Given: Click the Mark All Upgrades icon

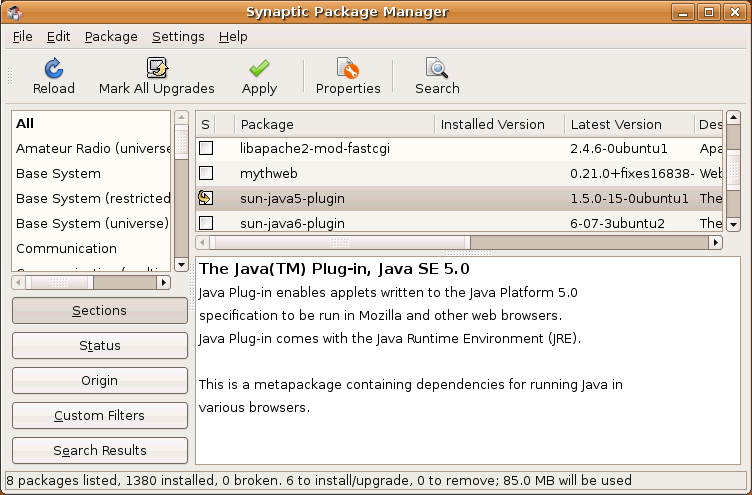Looking at the screenshot, I should tap(157, 68).
